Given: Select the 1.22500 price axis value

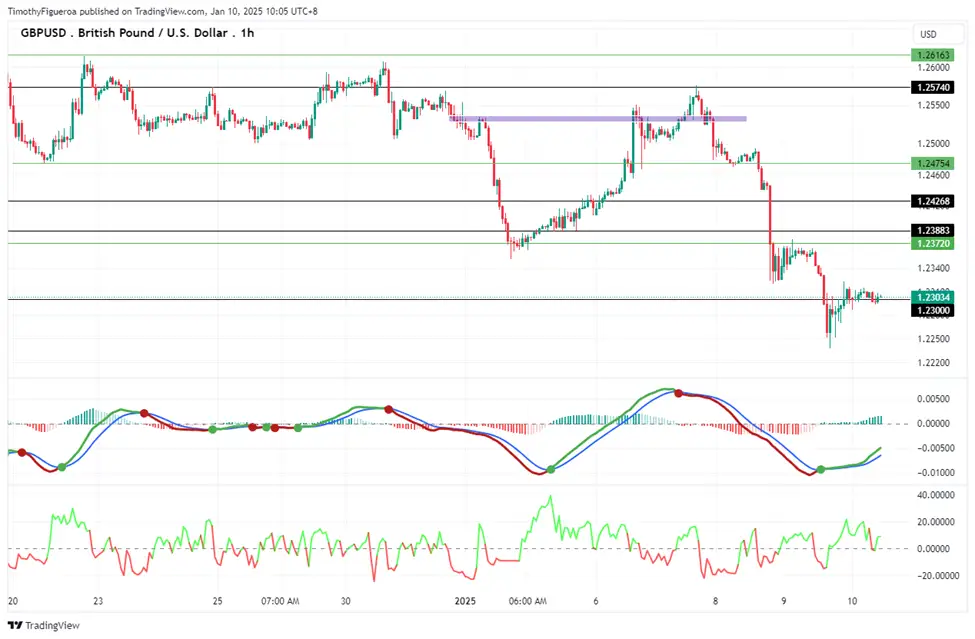Looking at the screenshot, I should [x=933, y=339].
